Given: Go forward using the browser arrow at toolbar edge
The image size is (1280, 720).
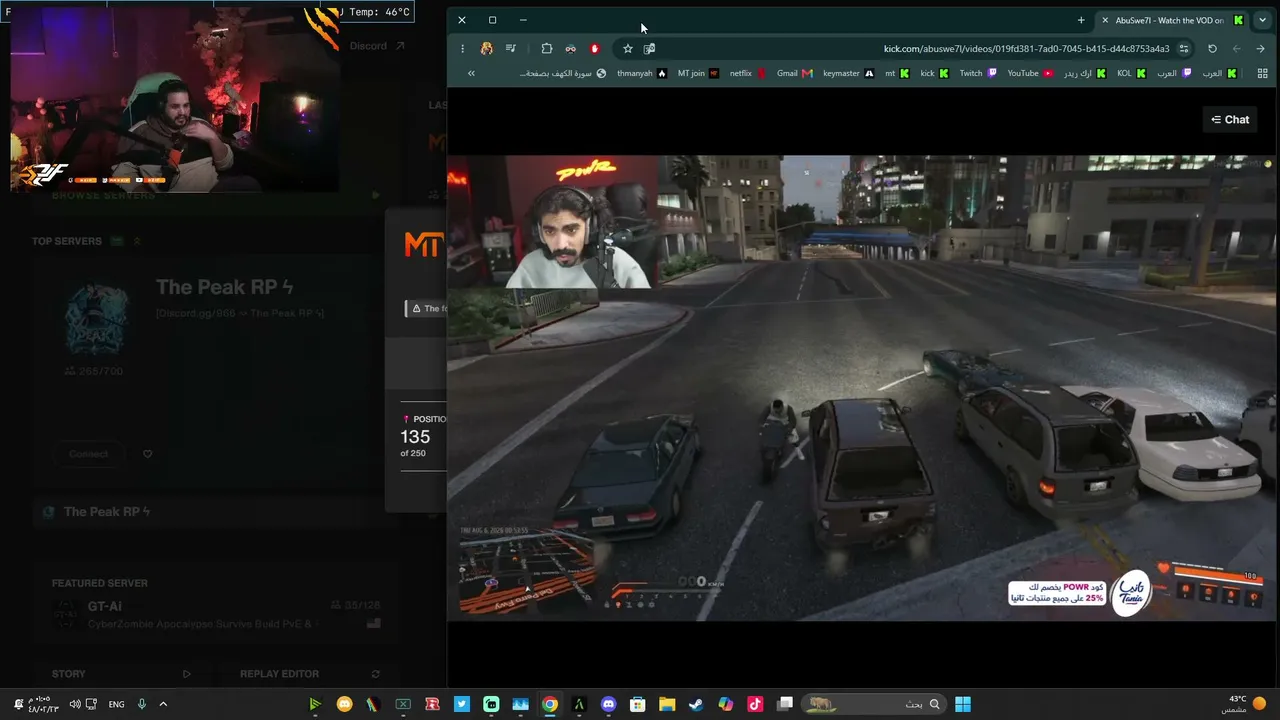Looking at the screenshot, I should [1260, 48].
